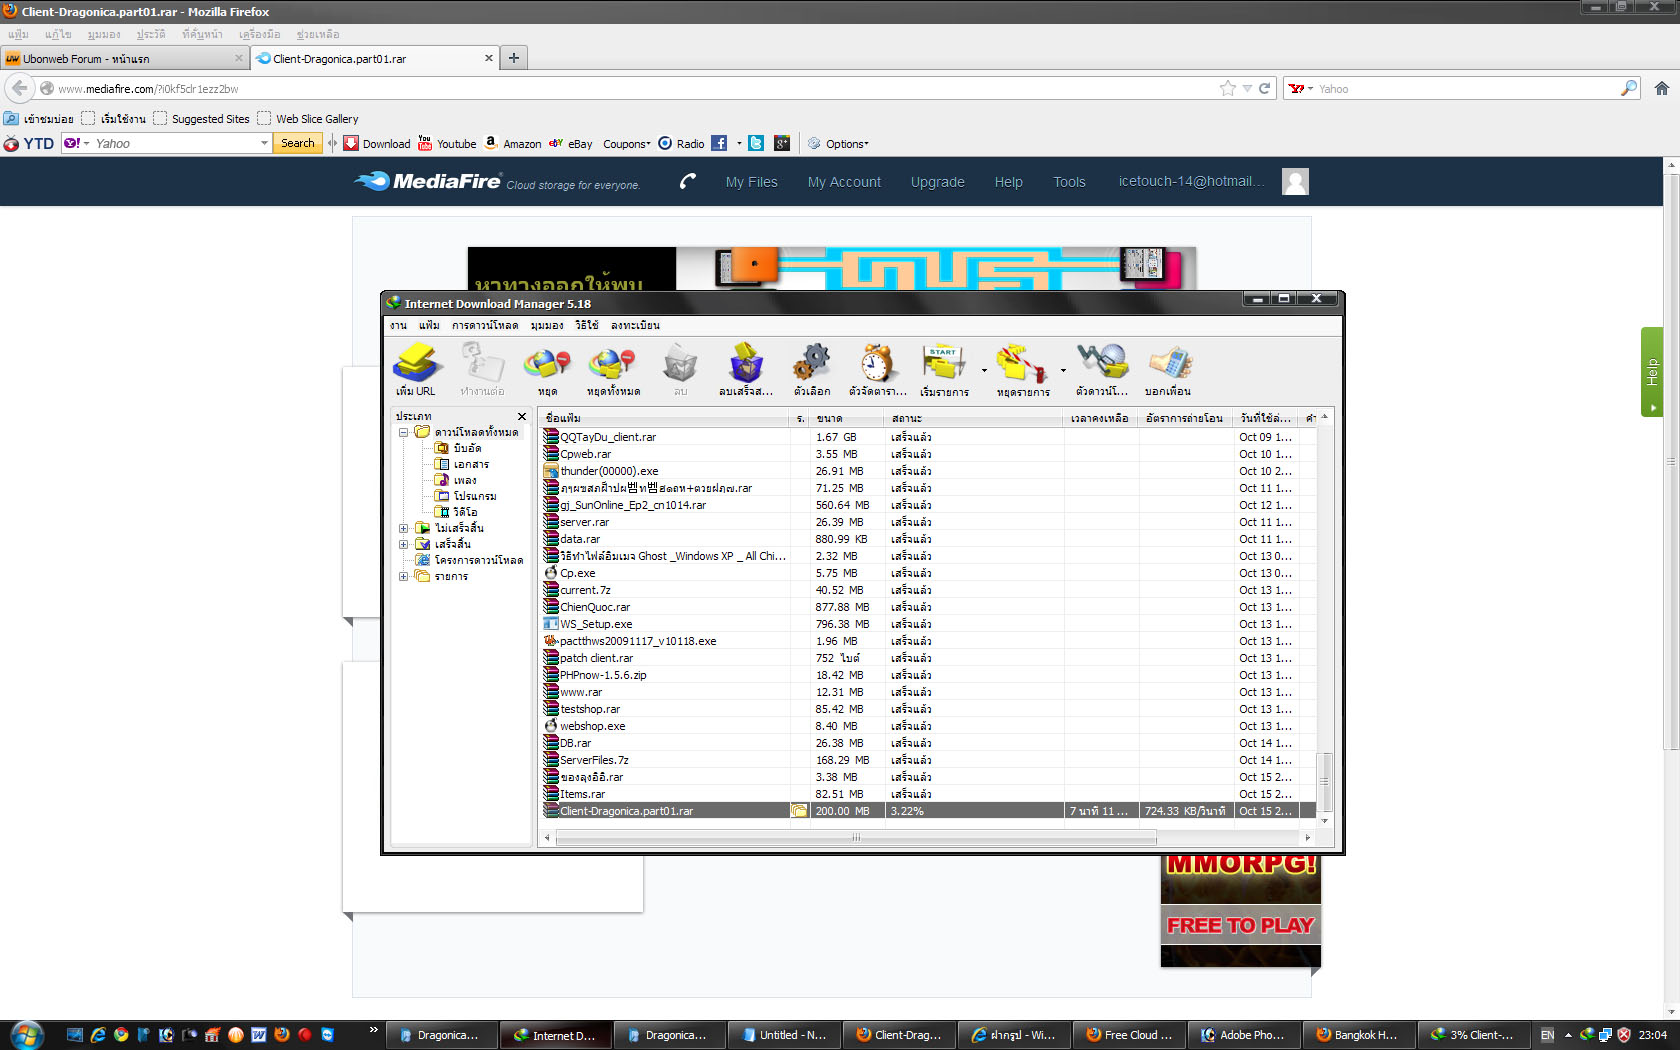Click the Google+ icon in YTD toolbar
The image size is (1680, 1050).
point(782,144)
